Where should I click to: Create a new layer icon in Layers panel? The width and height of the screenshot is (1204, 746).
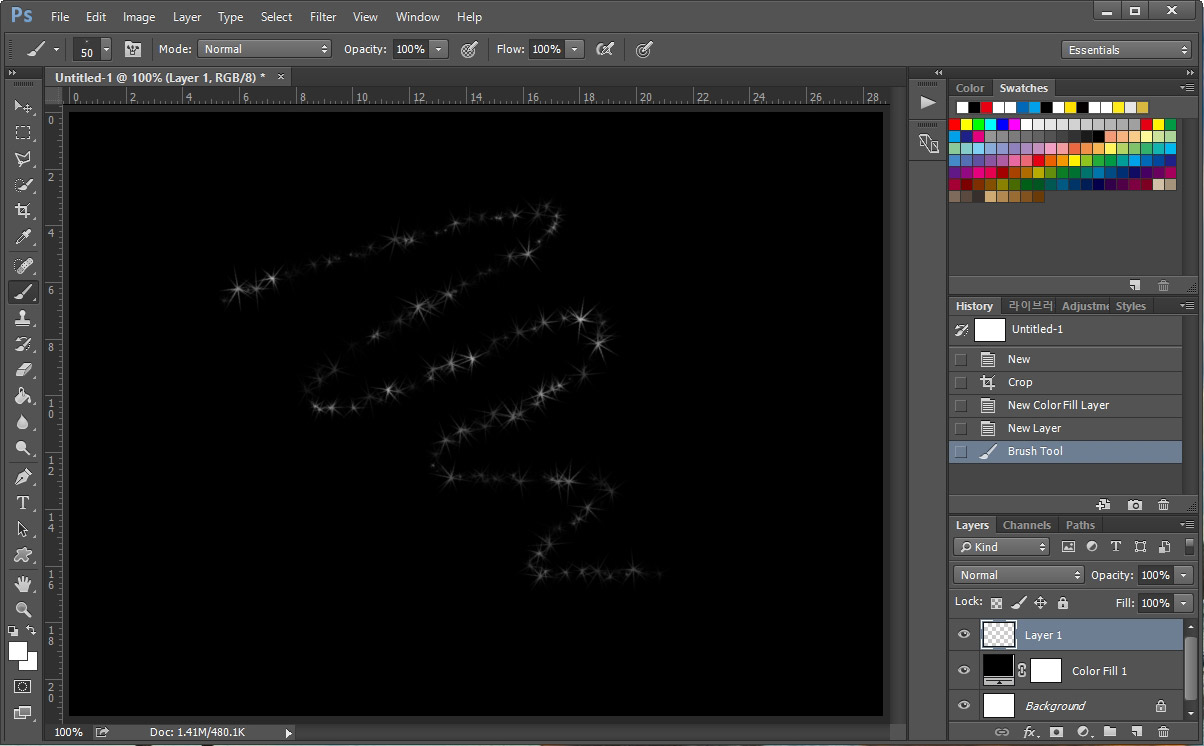click(x=1136, y=733)
